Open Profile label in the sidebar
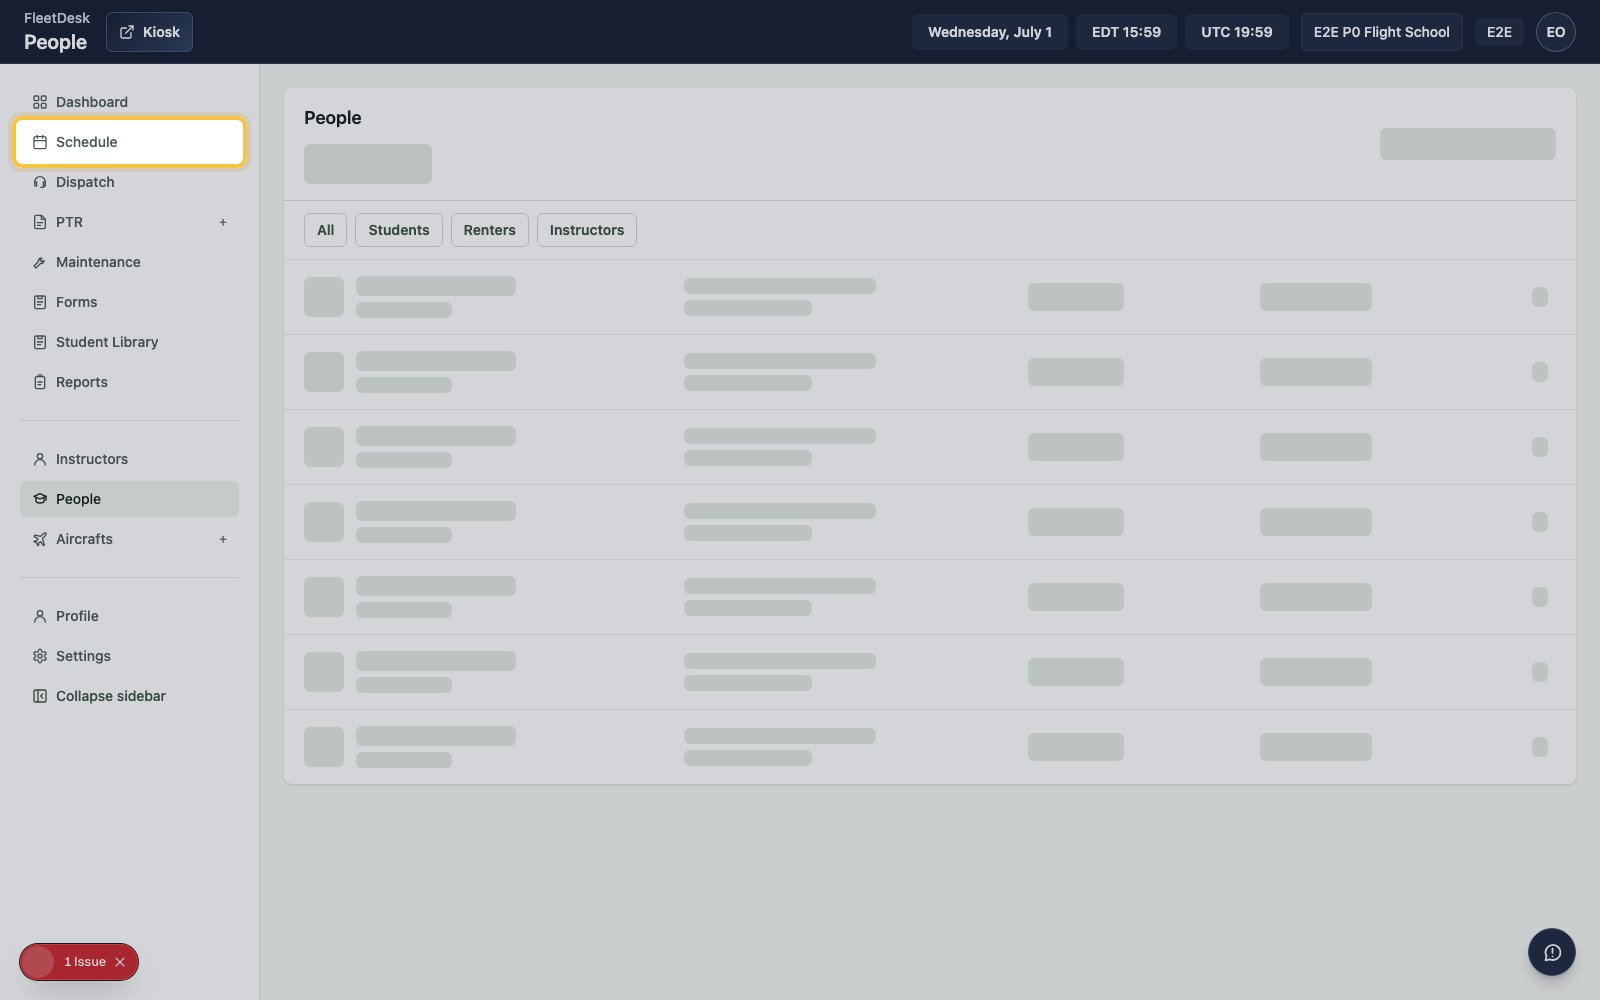 pos(77,616)
